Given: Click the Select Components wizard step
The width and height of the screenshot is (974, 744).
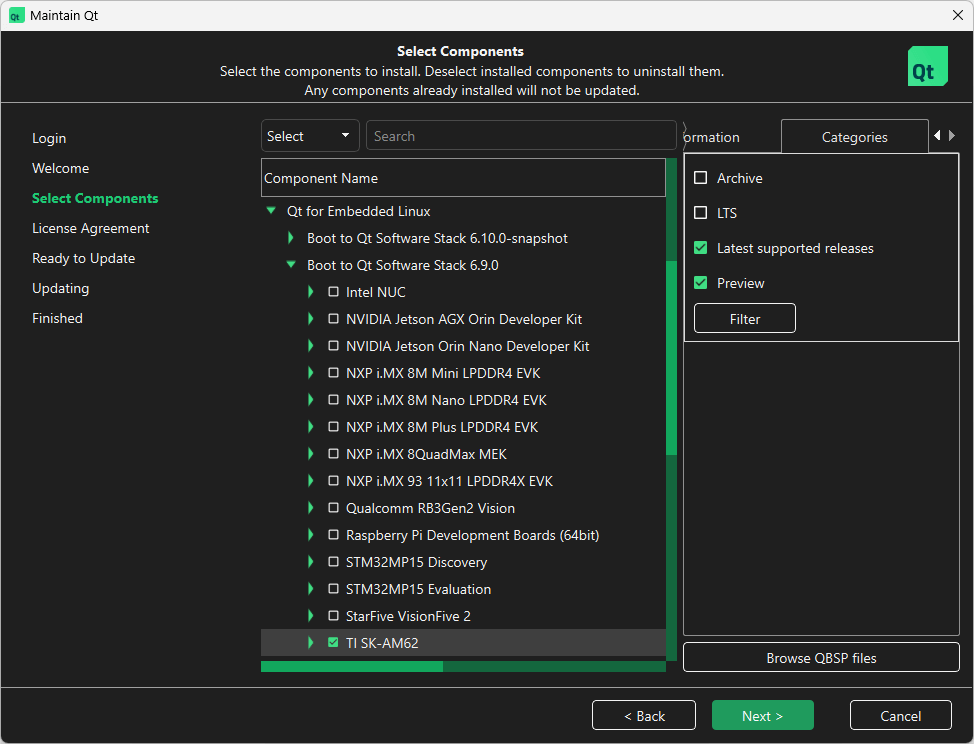Looking at the screenshot, I should 95,198.
